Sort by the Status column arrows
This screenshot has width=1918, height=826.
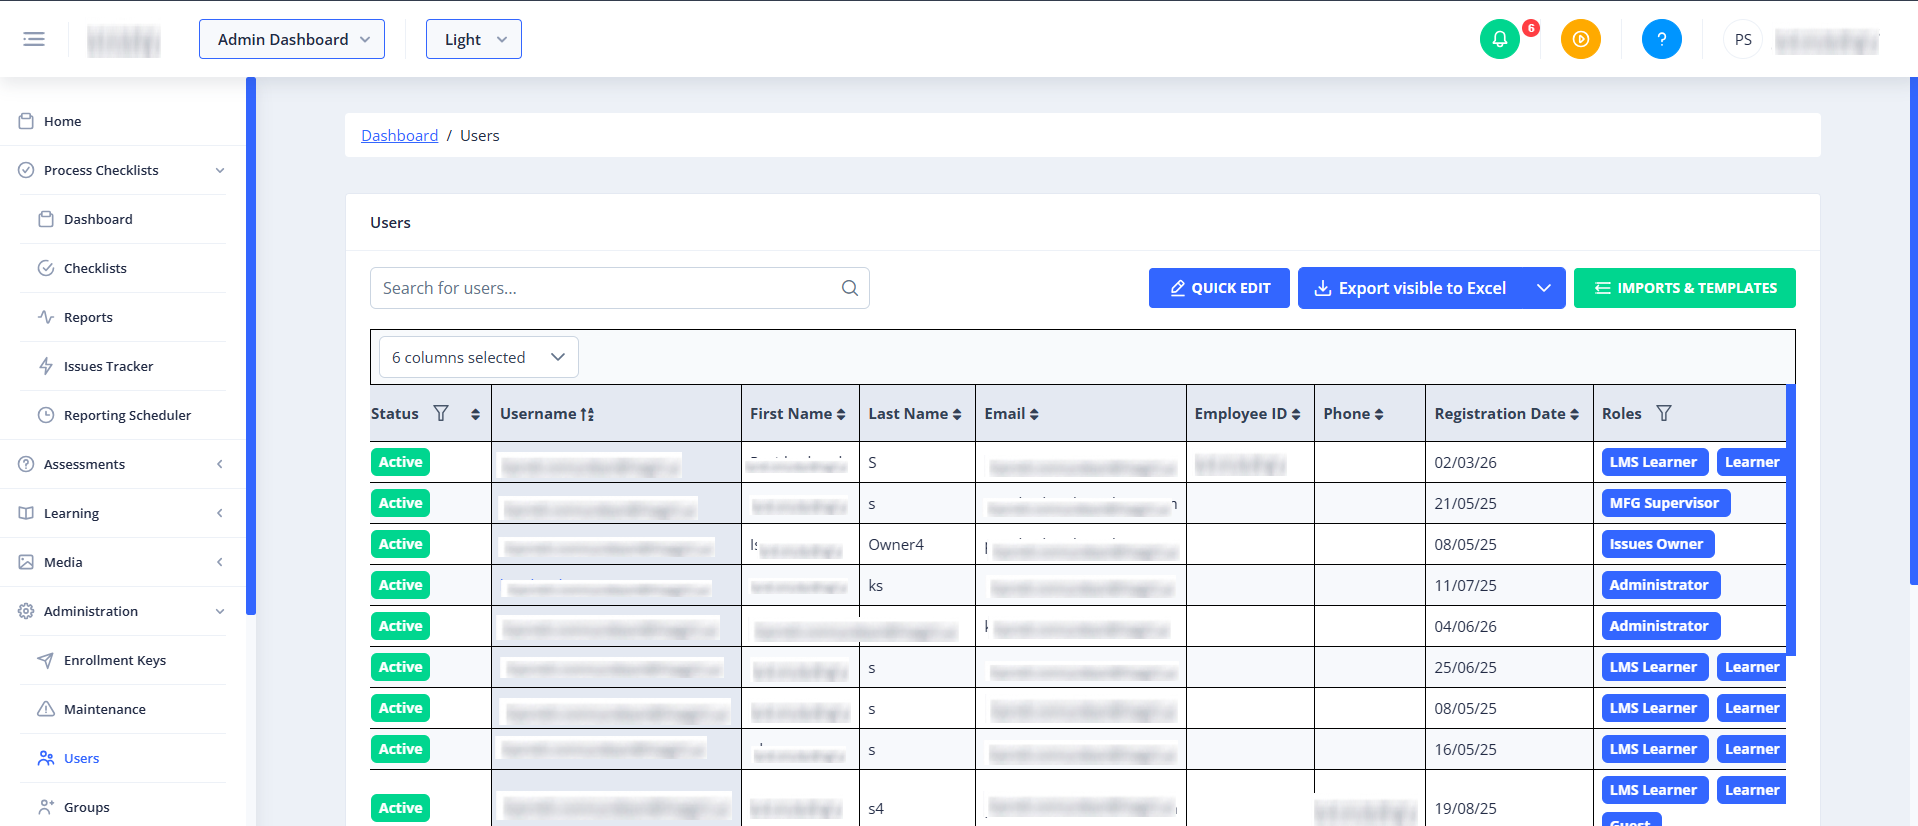coord(475,414)
